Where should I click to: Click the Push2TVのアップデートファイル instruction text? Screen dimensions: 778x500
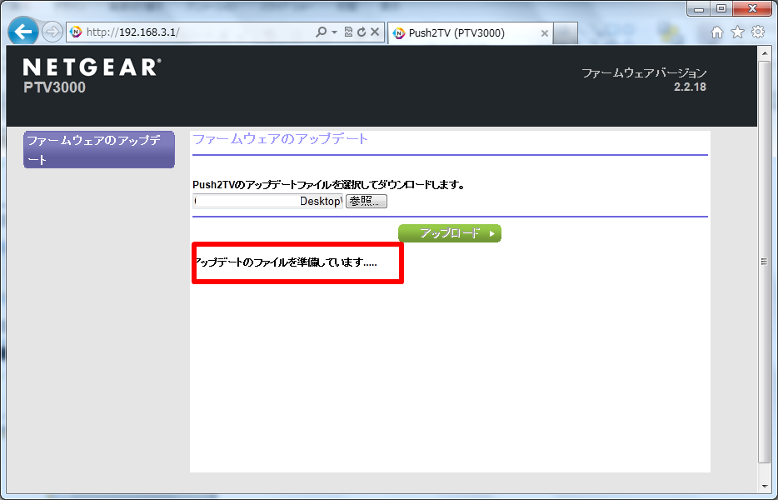point(328,185)
